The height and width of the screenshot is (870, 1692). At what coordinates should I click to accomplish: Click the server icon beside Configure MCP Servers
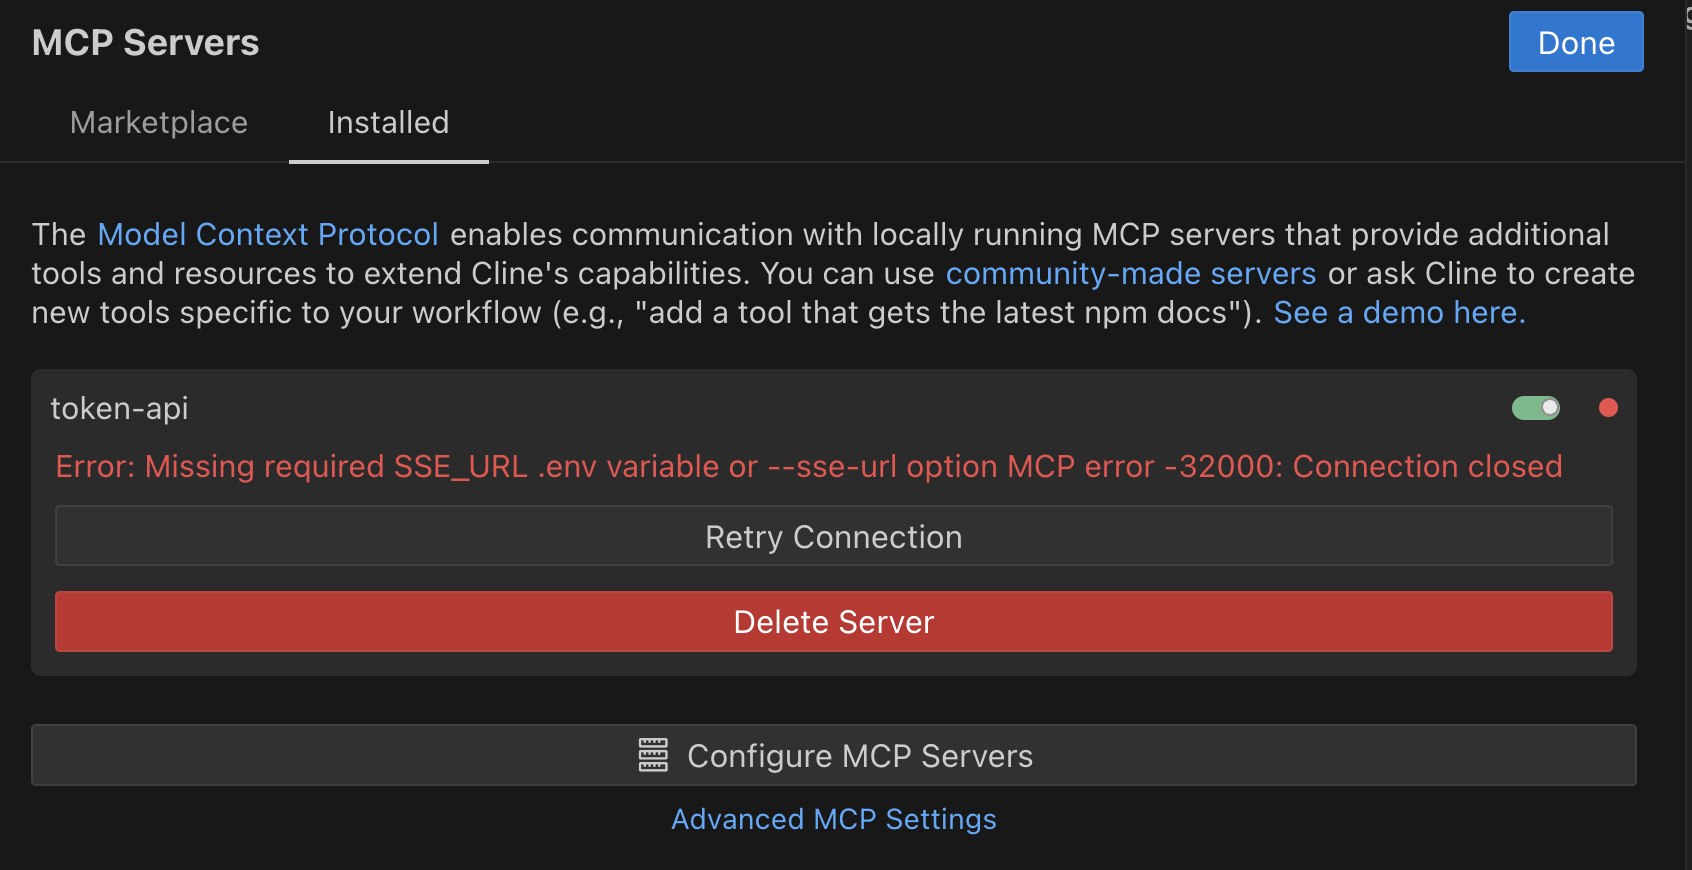pos(653,756)
